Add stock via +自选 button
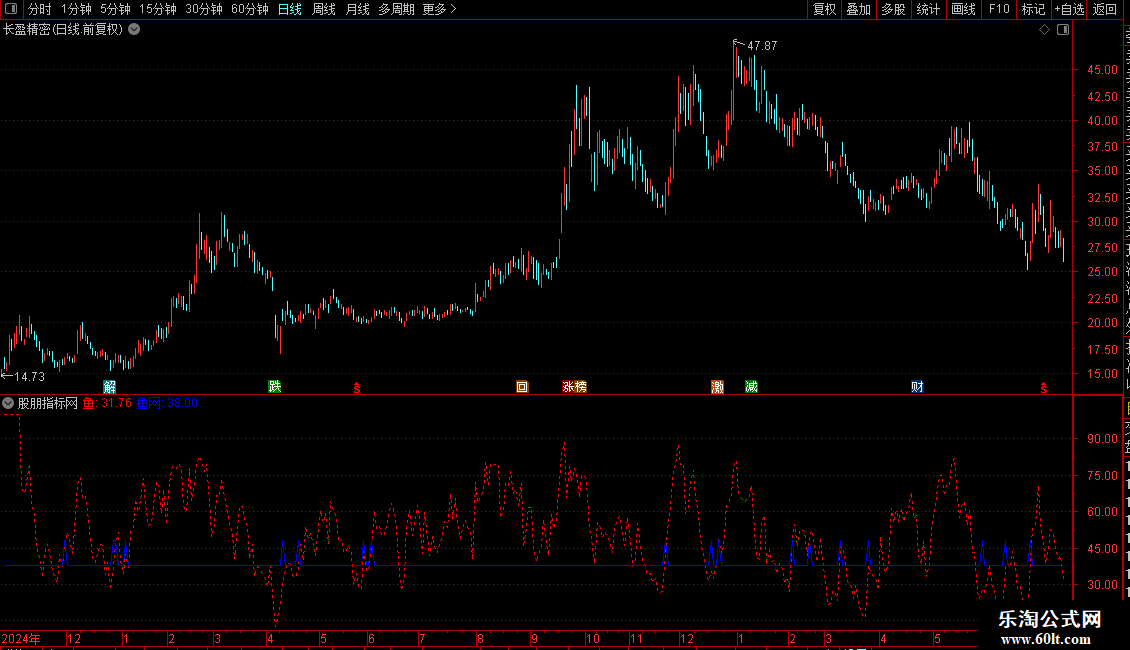The width and height of the screenshot is (1130, 650). pos(1069,9)
